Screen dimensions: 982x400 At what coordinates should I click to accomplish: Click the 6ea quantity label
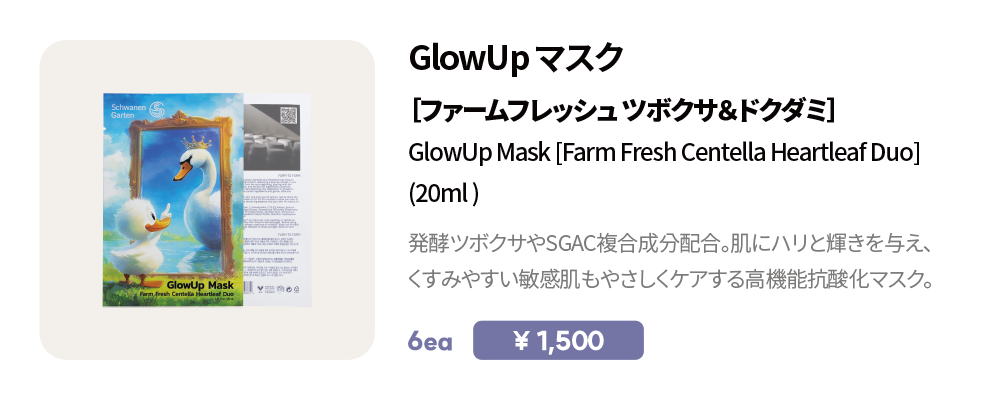(430, 342)
